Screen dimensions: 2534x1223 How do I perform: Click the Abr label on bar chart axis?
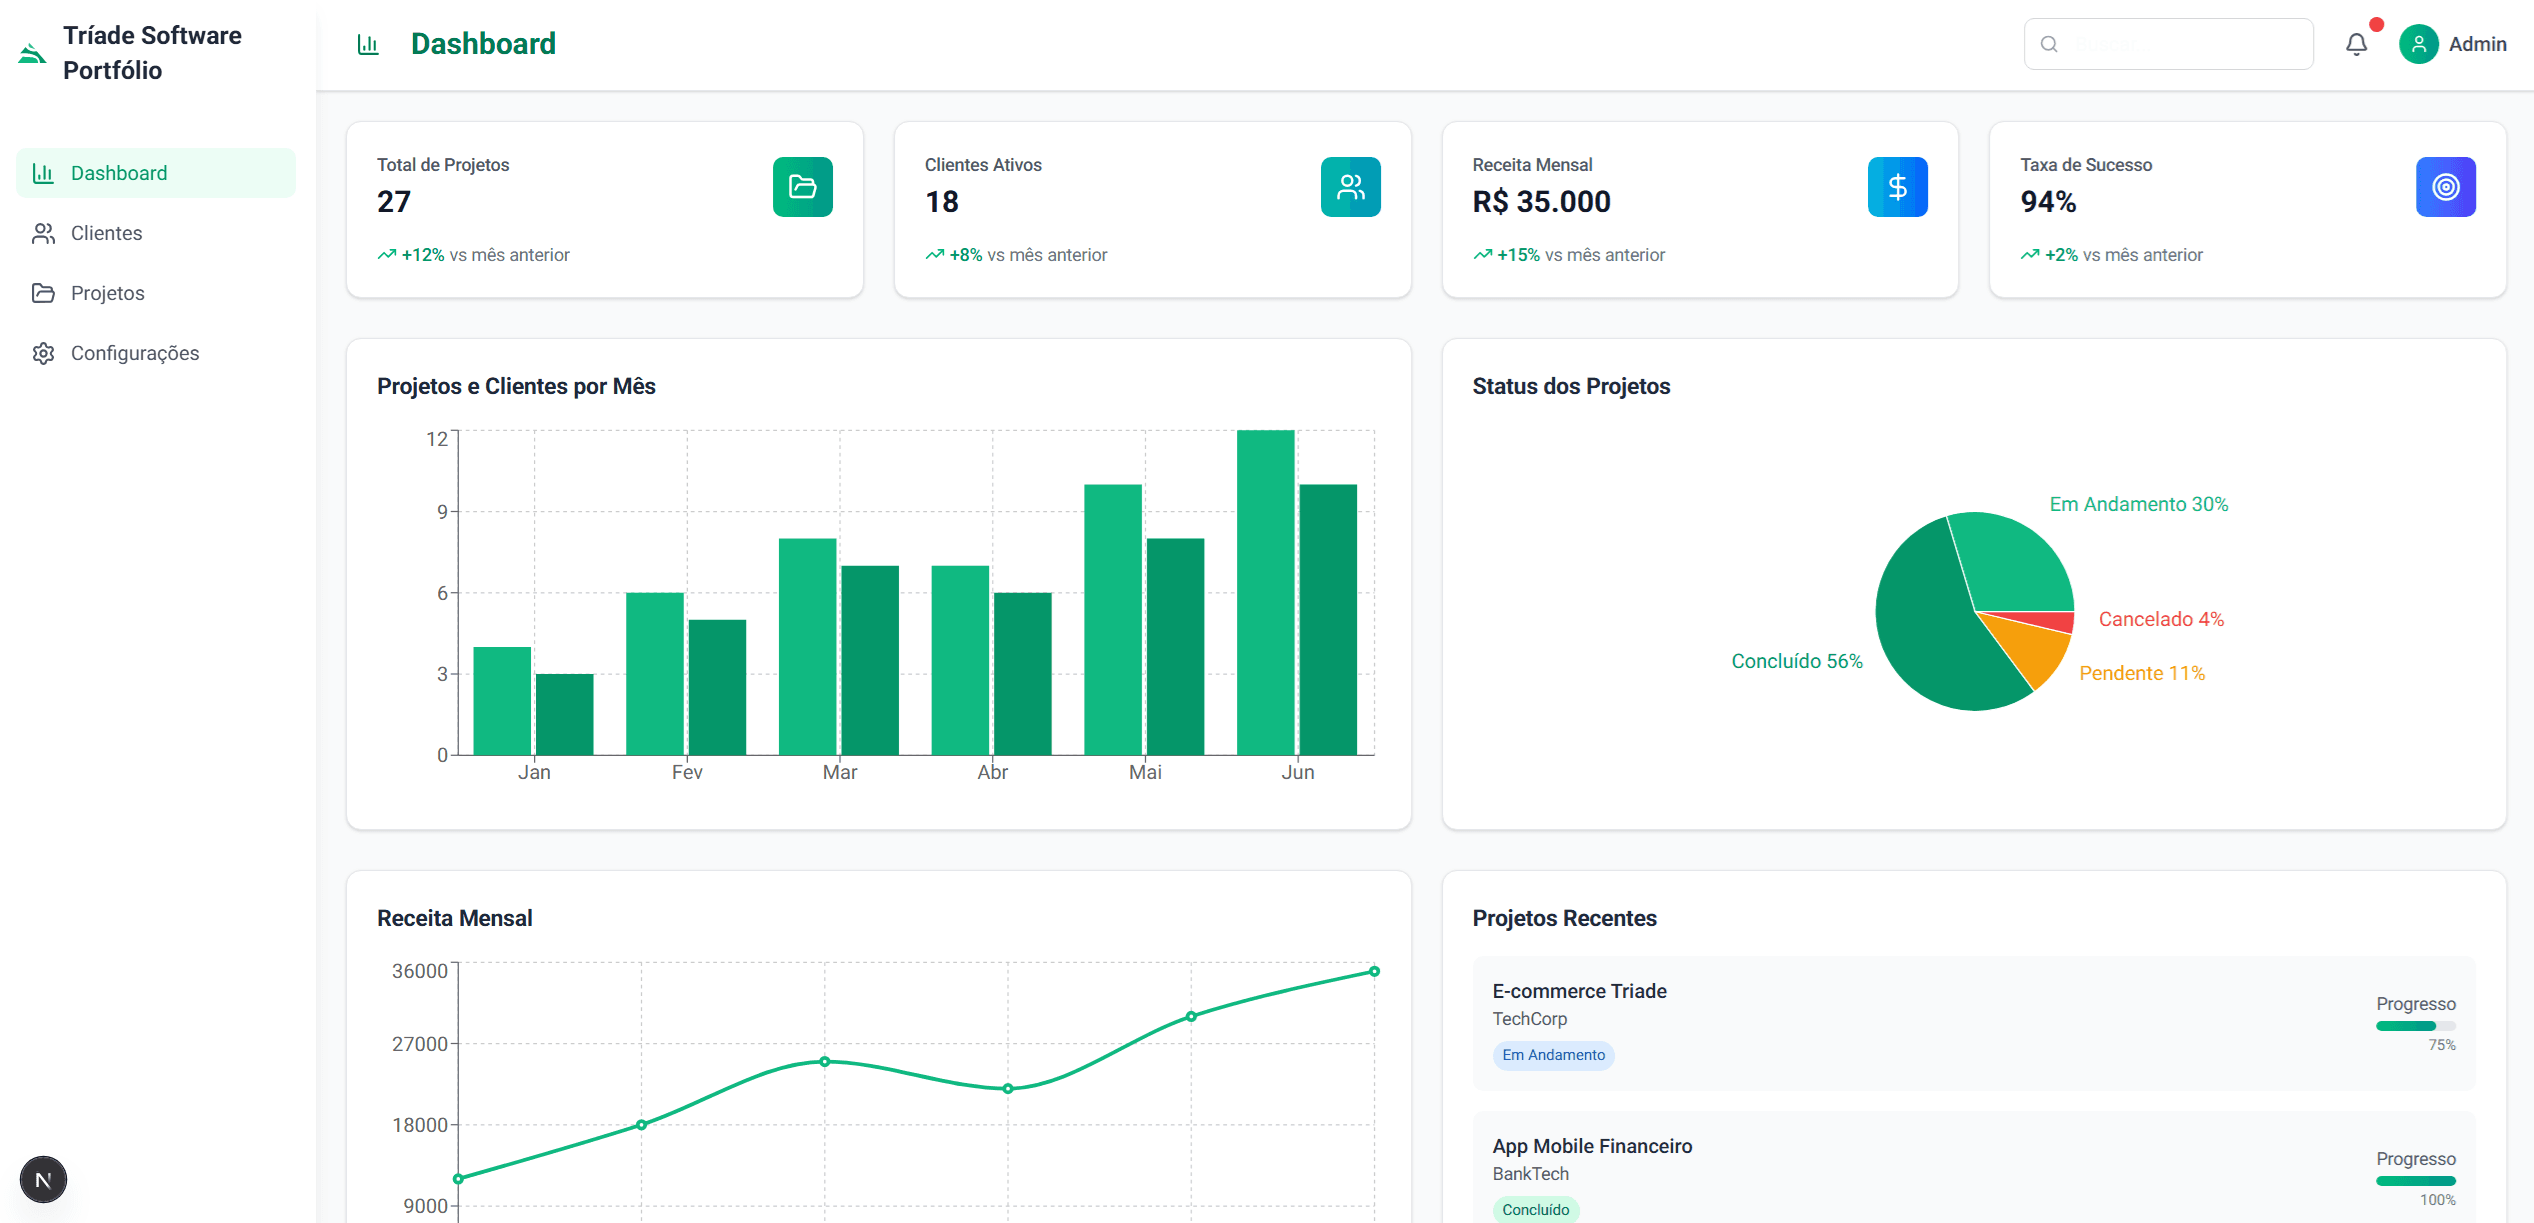992,772
